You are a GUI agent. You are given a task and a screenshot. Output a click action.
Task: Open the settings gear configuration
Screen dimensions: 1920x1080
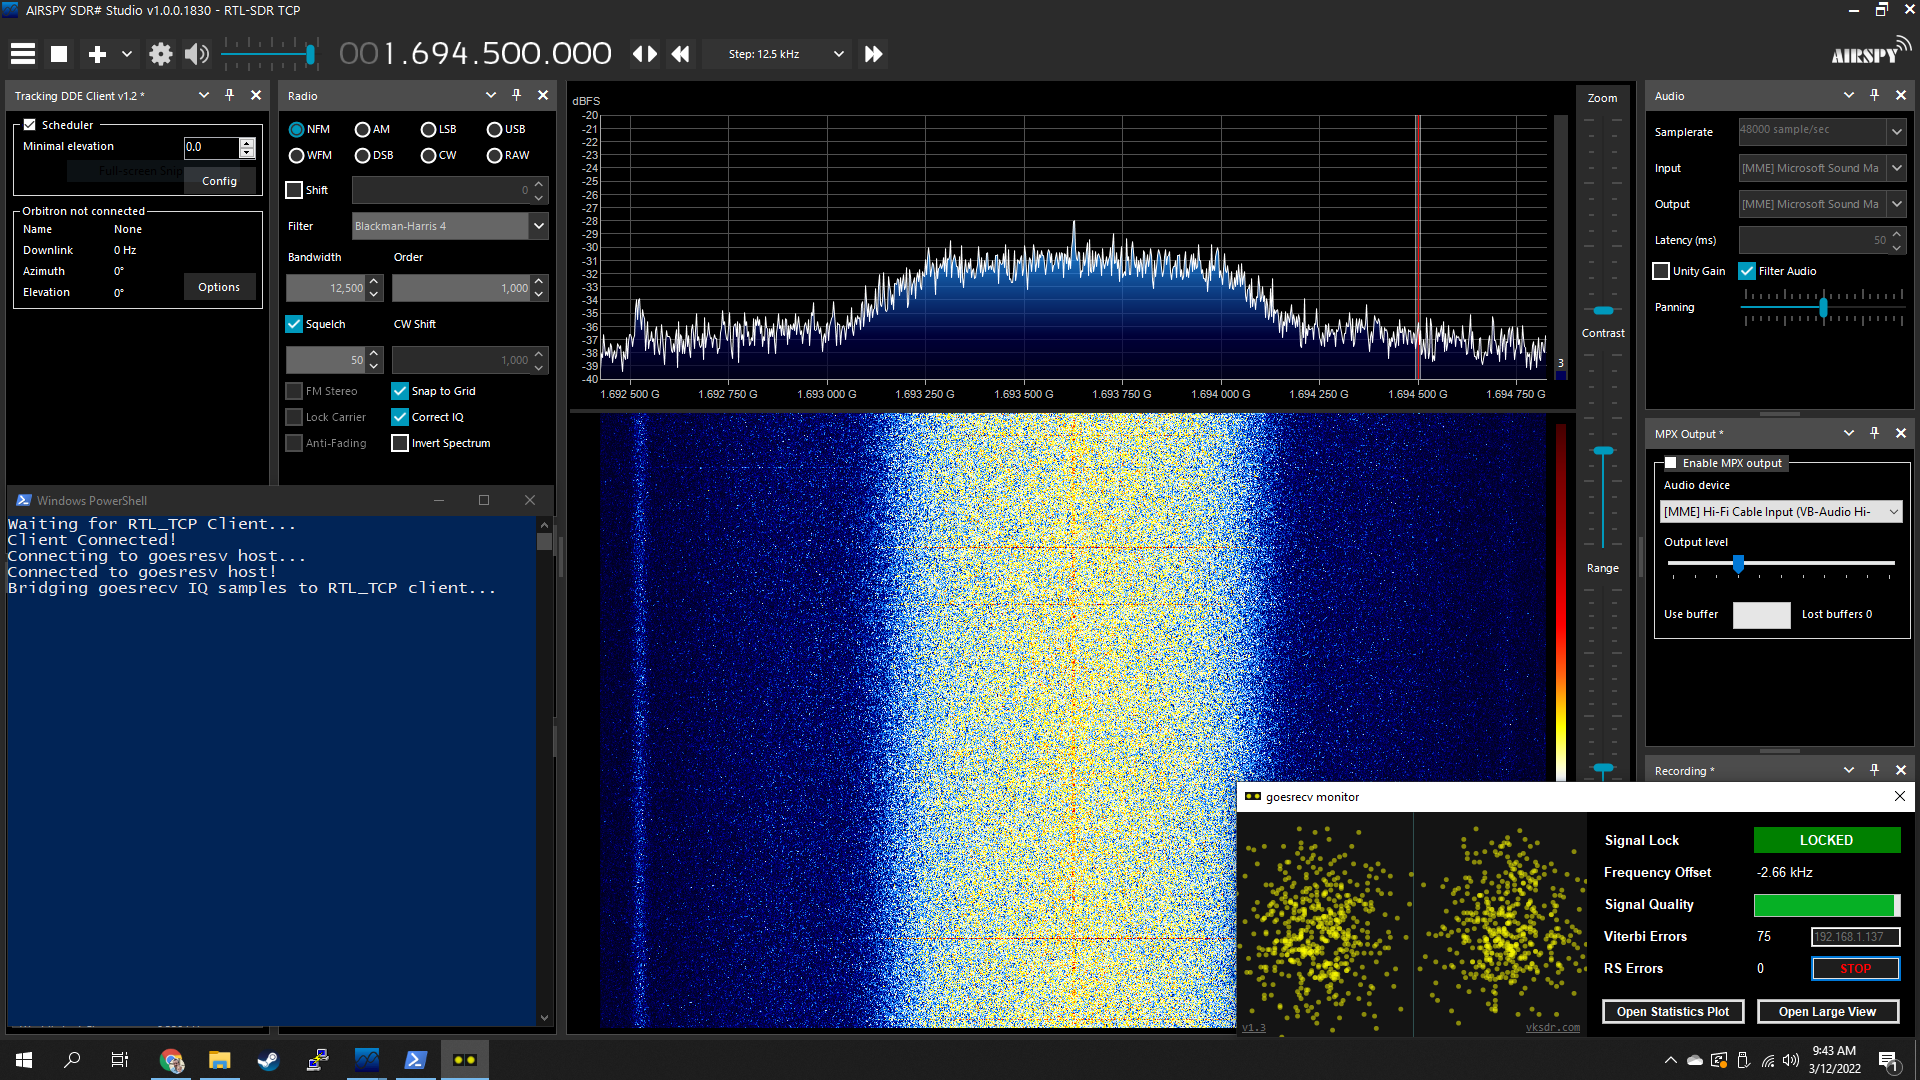pos(160,54)
